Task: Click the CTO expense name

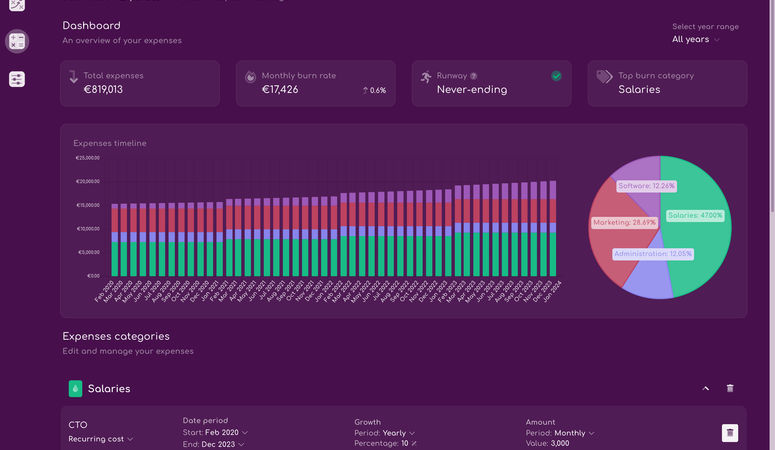Action: pos(78,425)
